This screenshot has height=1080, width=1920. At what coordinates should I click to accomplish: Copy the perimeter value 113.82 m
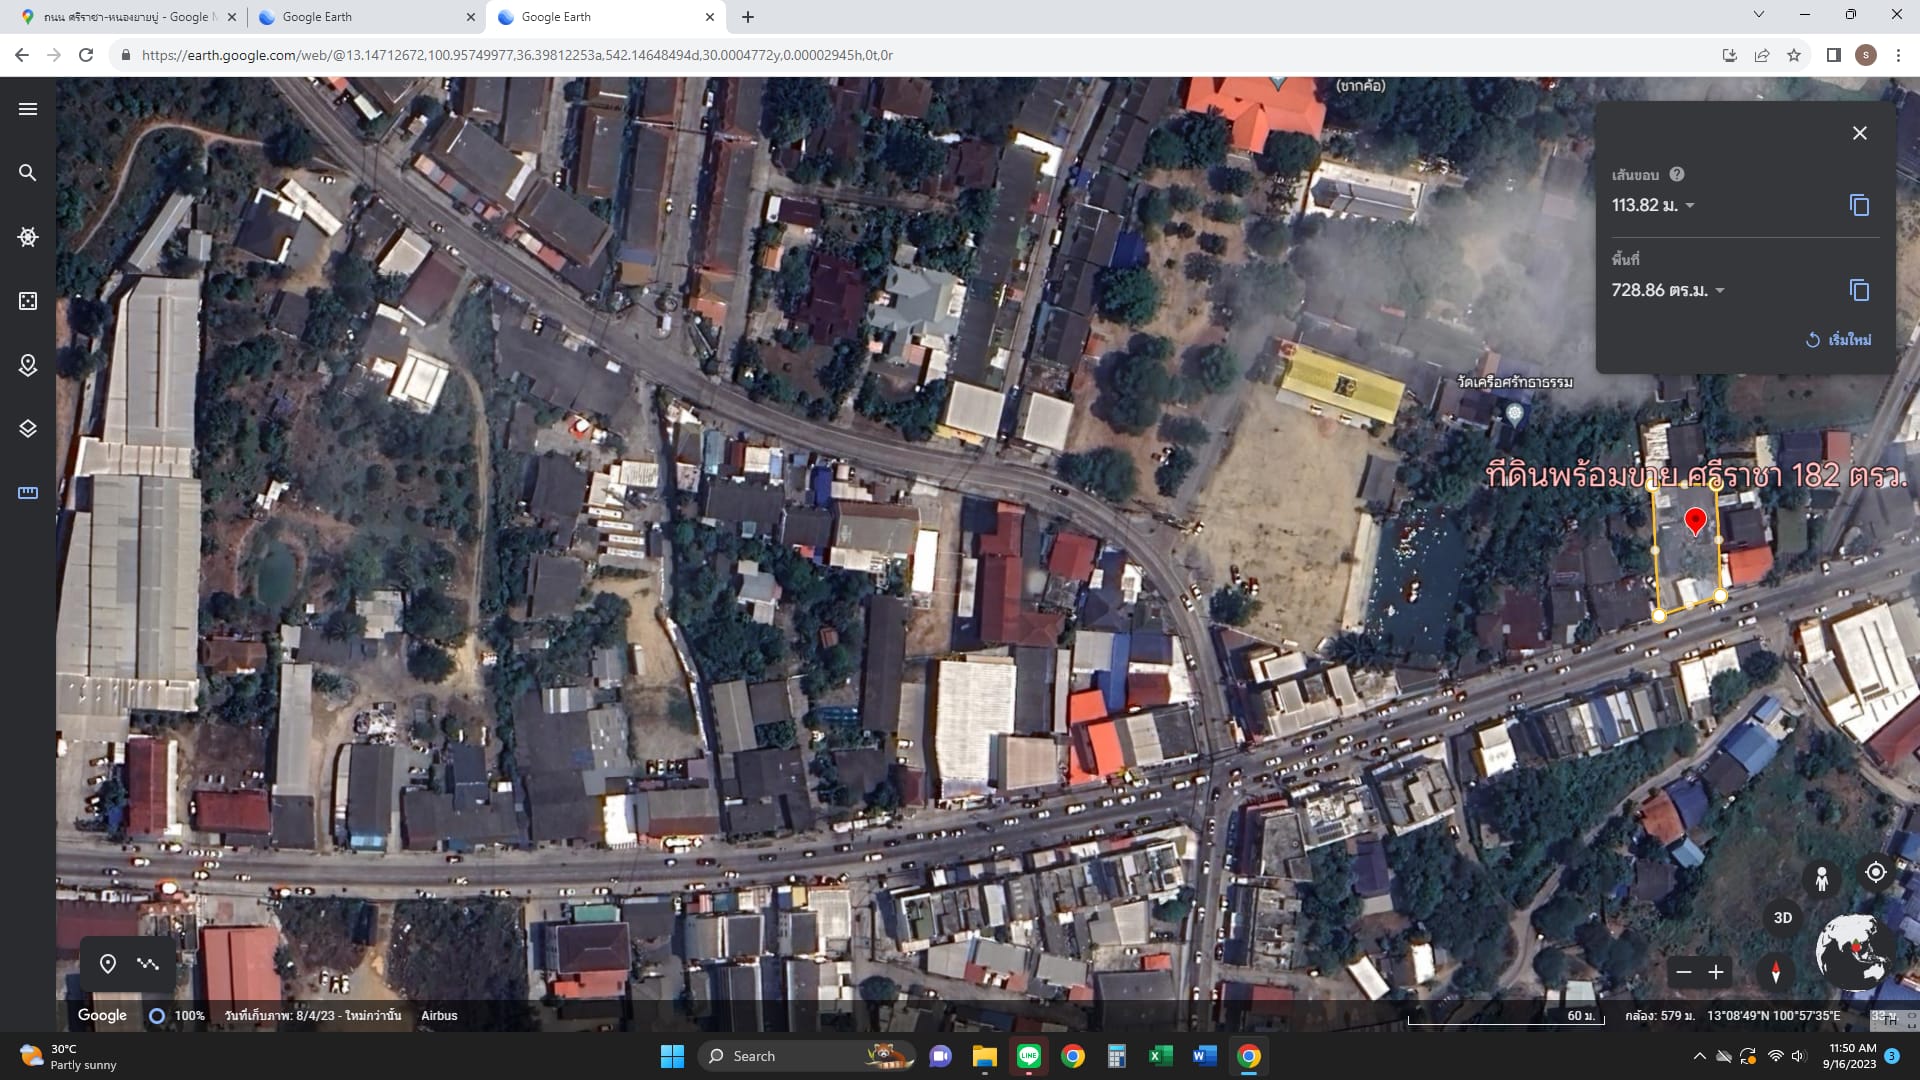(x=1859, y=205)
